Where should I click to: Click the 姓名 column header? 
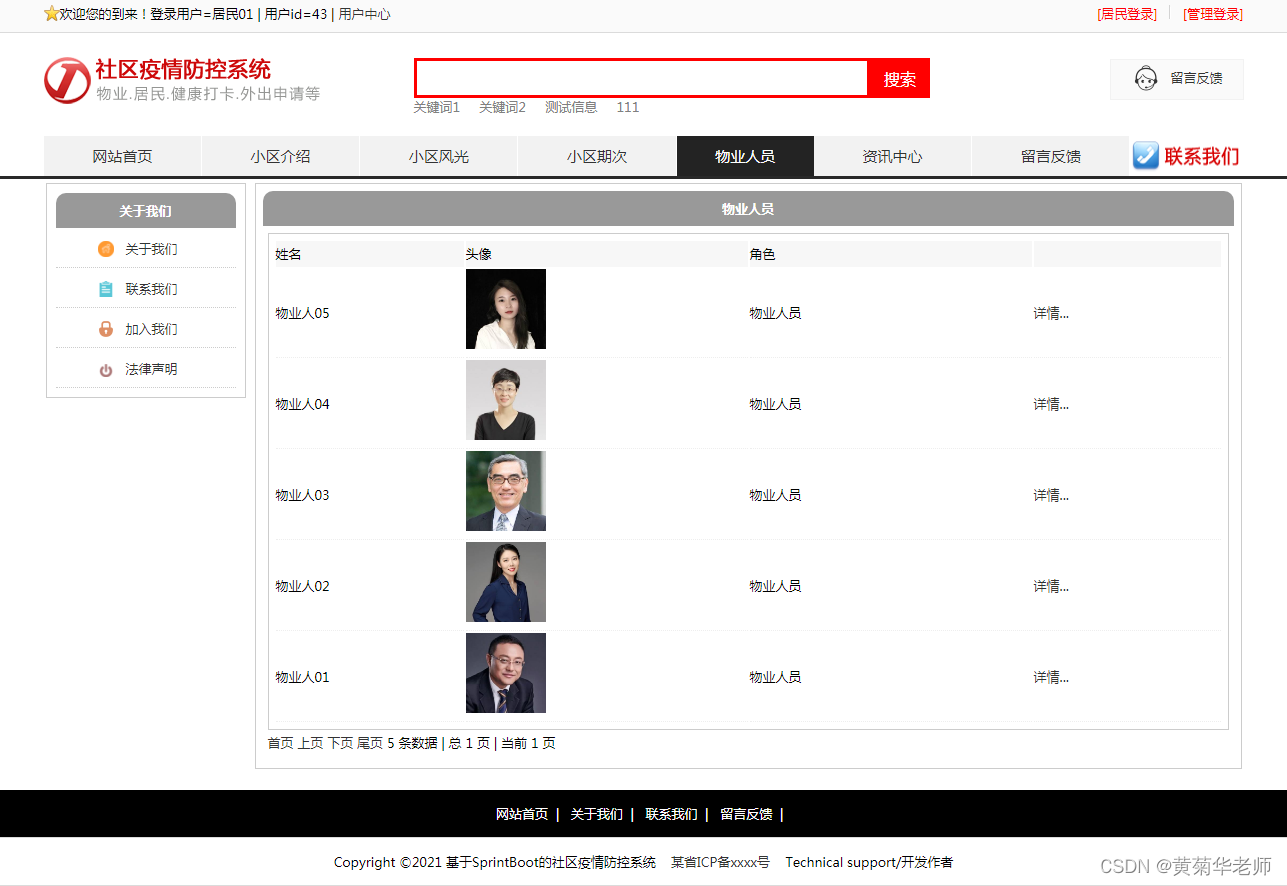[288, 254]
